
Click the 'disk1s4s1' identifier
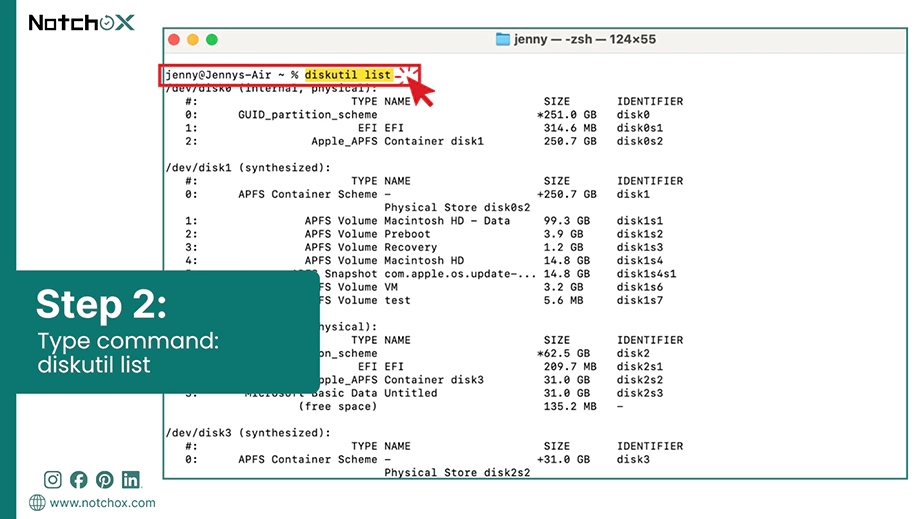pyautogui.click(x=646, y=274)
